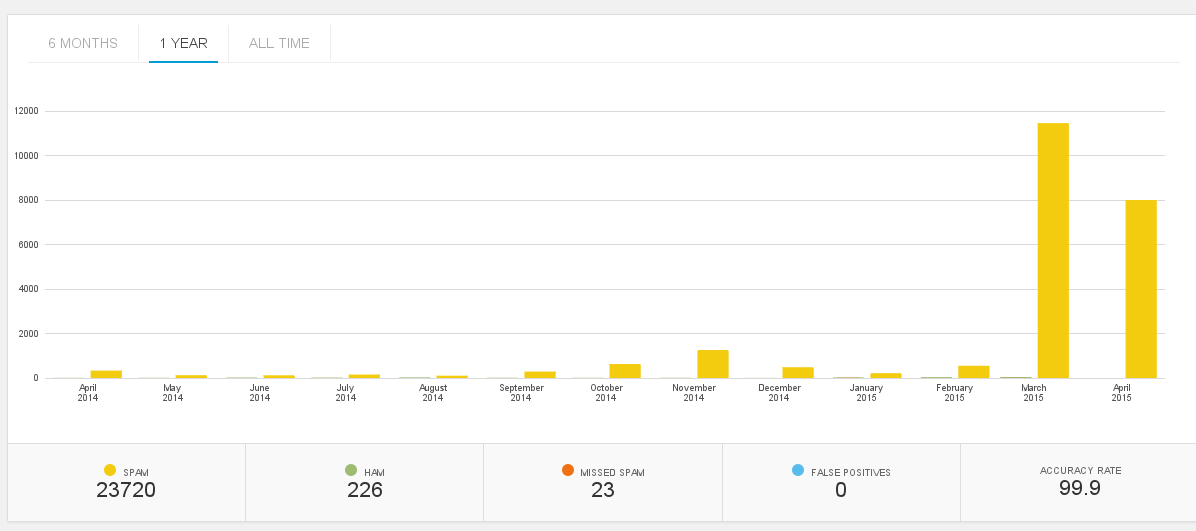
Task: Click the Missed Spam count 23
Action: pos(603,490)
